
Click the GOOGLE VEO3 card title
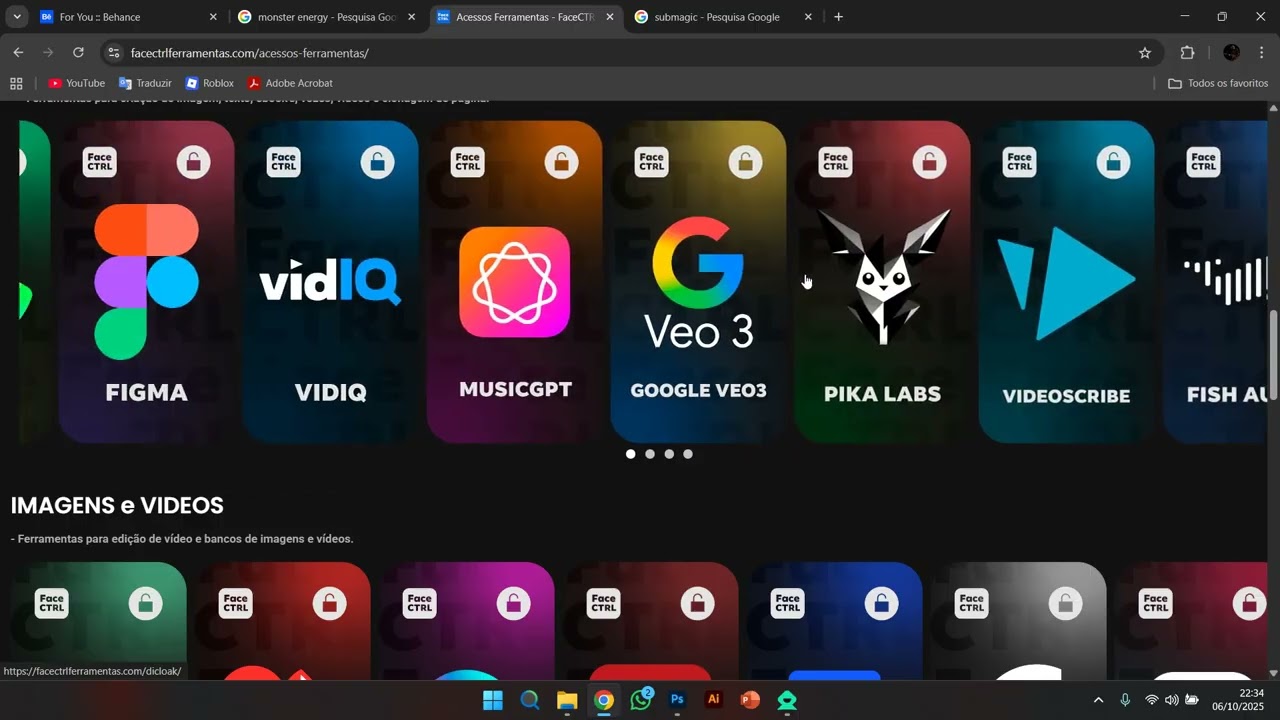tap(698, 390)
